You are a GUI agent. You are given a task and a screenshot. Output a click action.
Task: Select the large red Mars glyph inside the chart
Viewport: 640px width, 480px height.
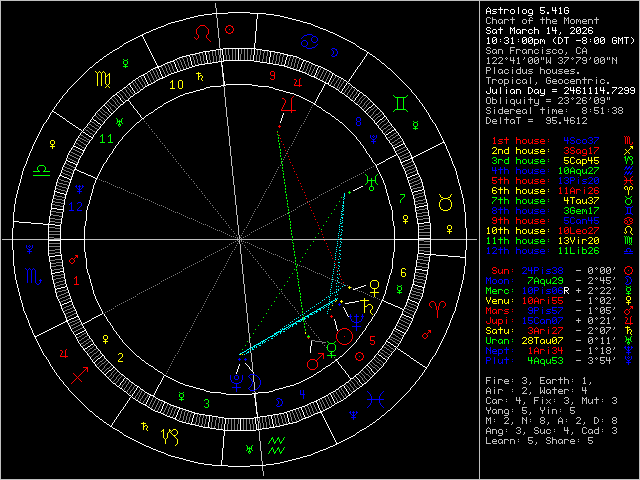315,362
